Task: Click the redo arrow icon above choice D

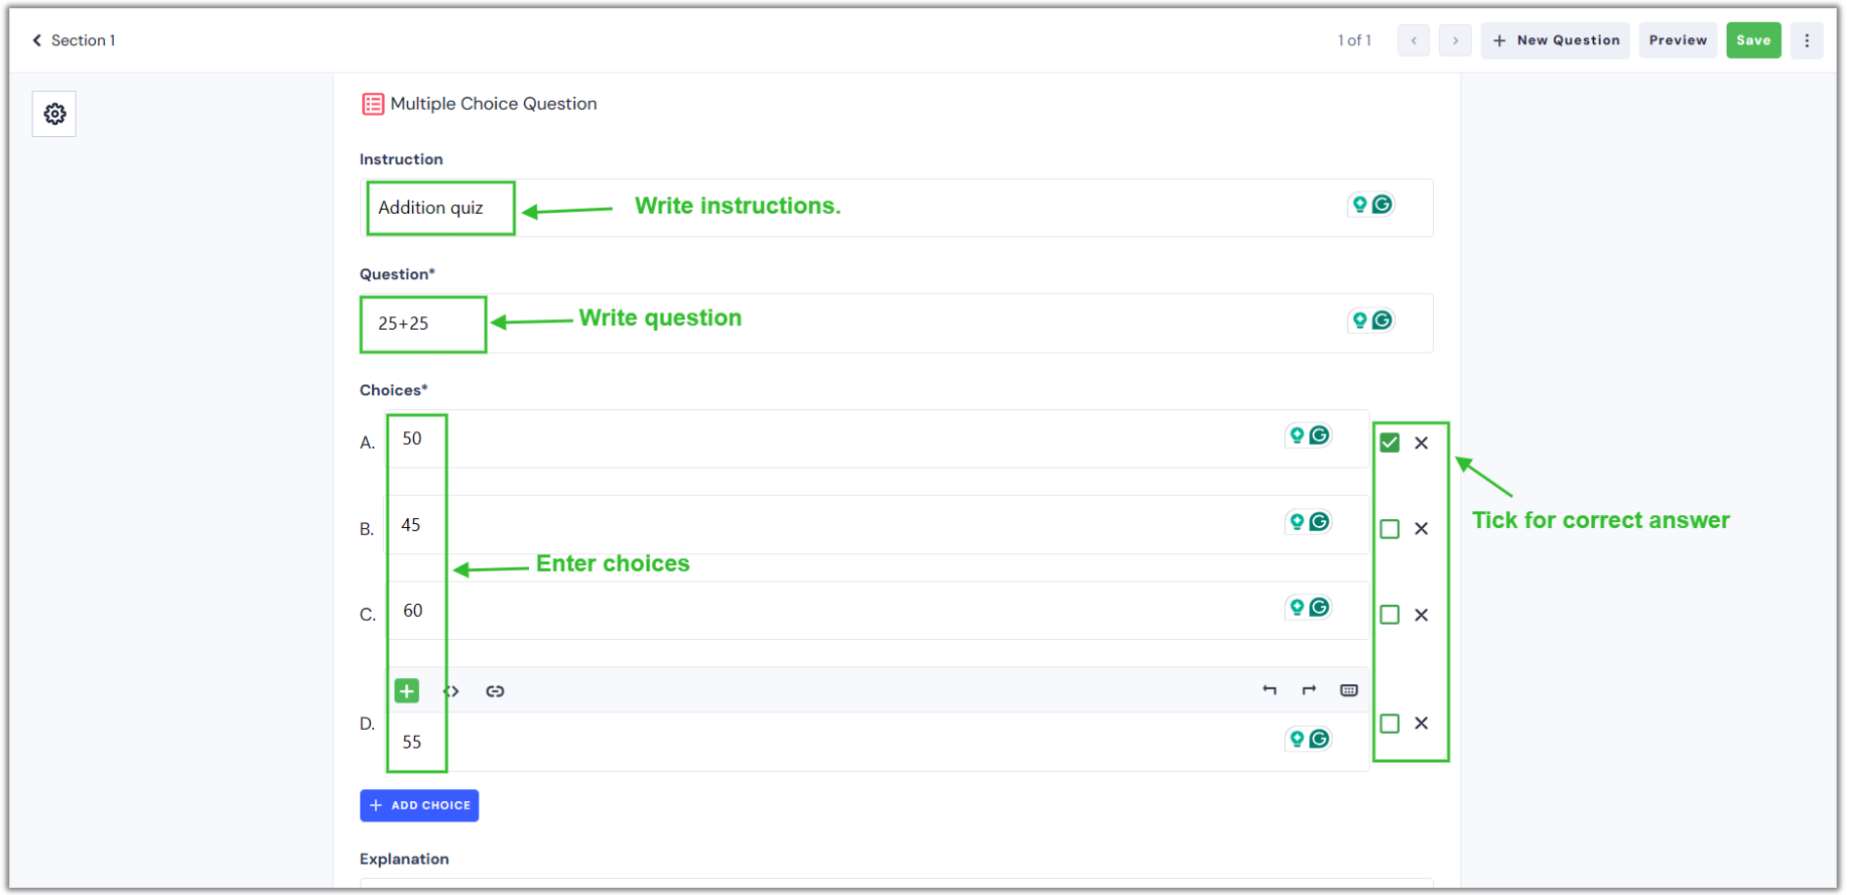Action: (x=1308, y=690)
